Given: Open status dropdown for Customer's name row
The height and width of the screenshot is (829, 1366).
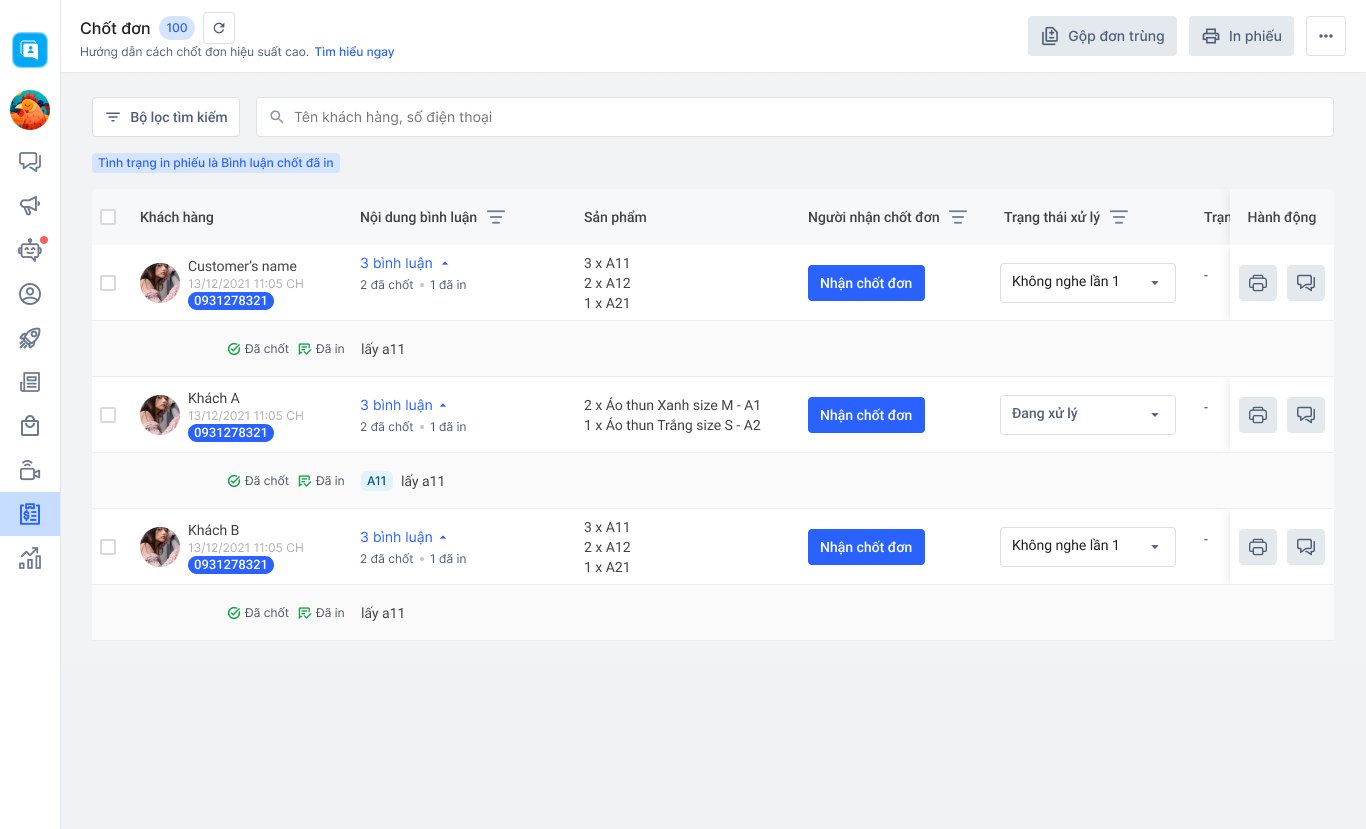Looking at the screenshot, I should (1088, 282).
